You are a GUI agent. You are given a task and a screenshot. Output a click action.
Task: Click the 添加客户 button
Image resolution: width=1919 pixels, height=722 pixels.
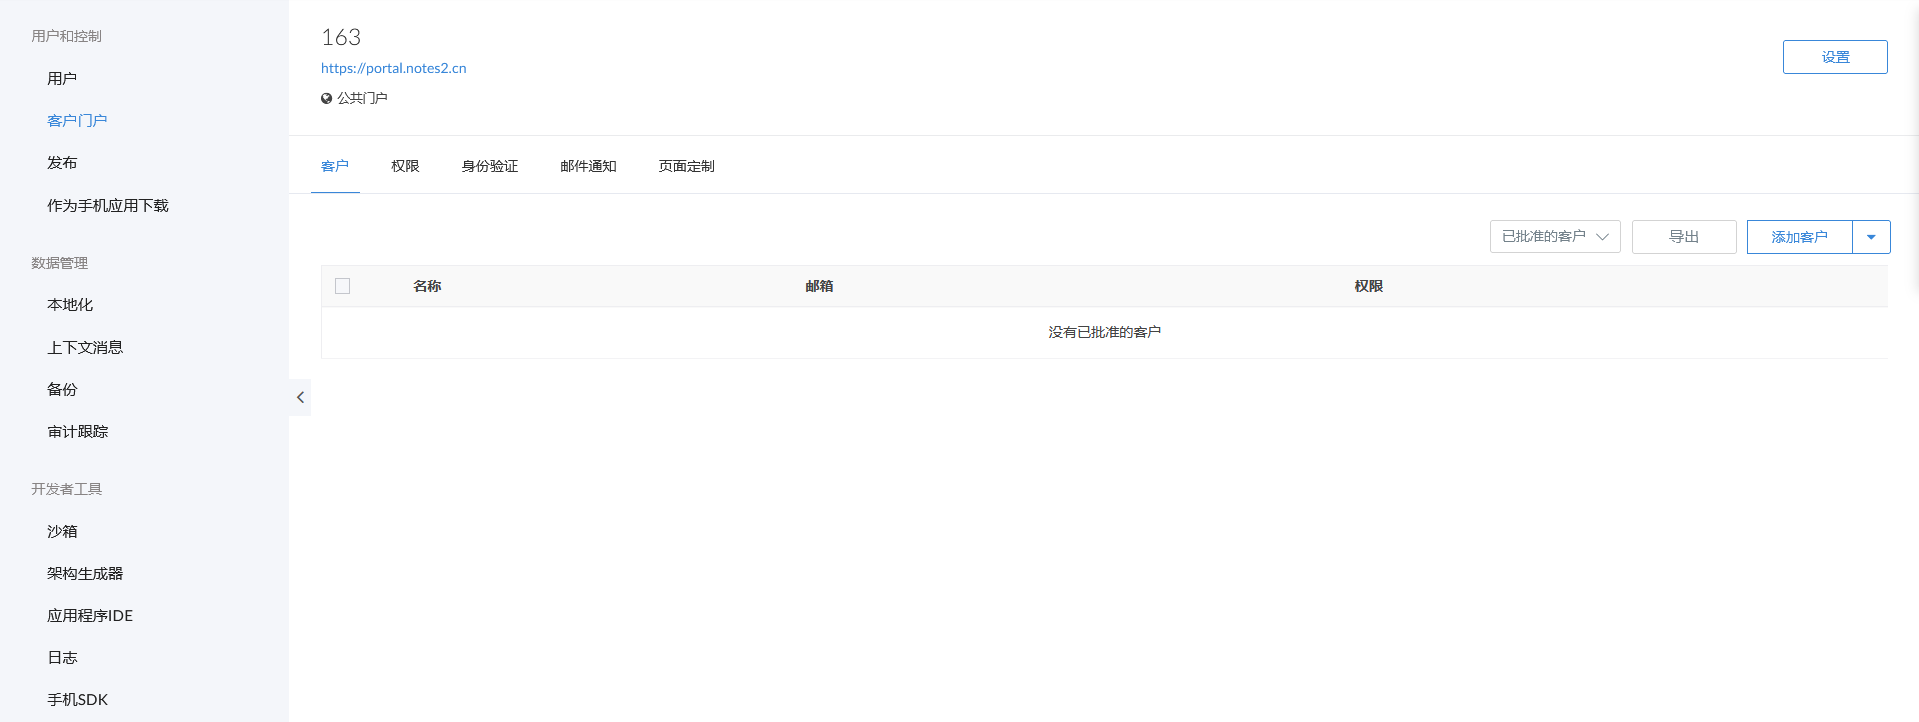pos(1799,237)
